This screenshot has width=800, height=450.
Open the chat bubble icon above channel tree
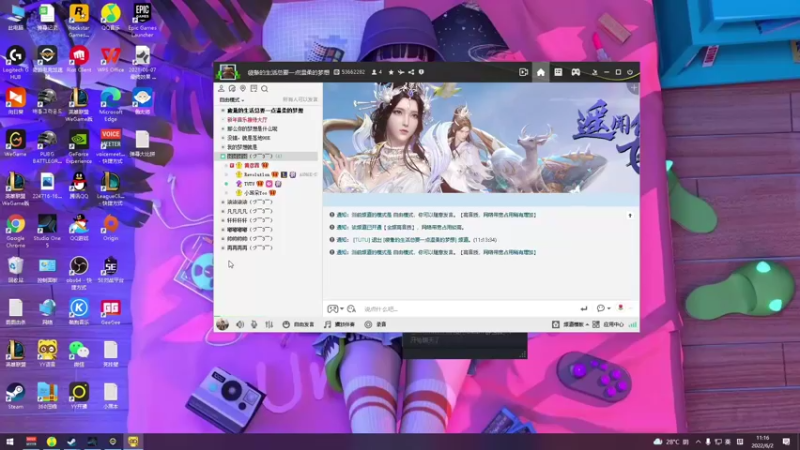(232, 89)
